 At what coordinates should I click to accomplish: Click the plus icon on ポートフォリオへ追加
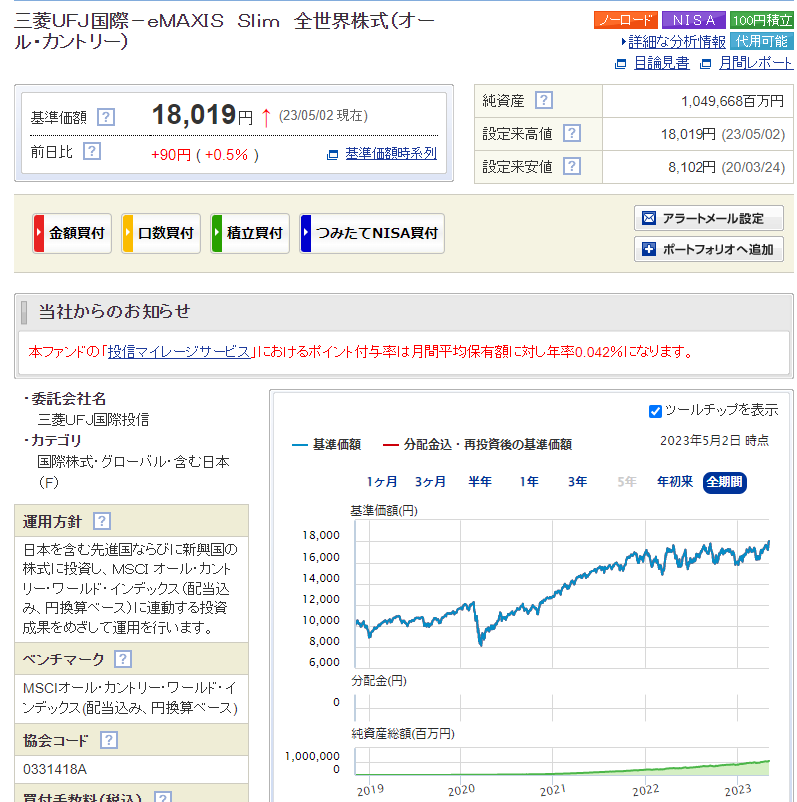click(x=649, y=249)
